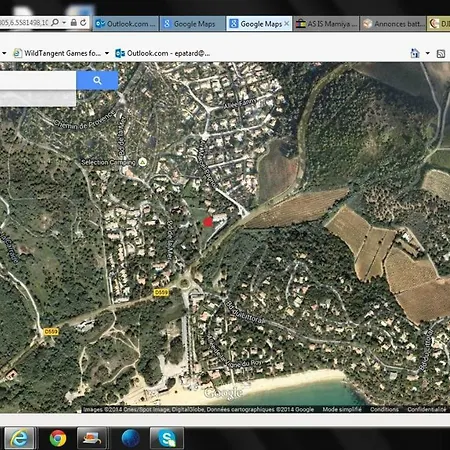Screen dimensions: 450x450
Task: Open the address bar dropdown arrow
Action: (x=64, y=23)
